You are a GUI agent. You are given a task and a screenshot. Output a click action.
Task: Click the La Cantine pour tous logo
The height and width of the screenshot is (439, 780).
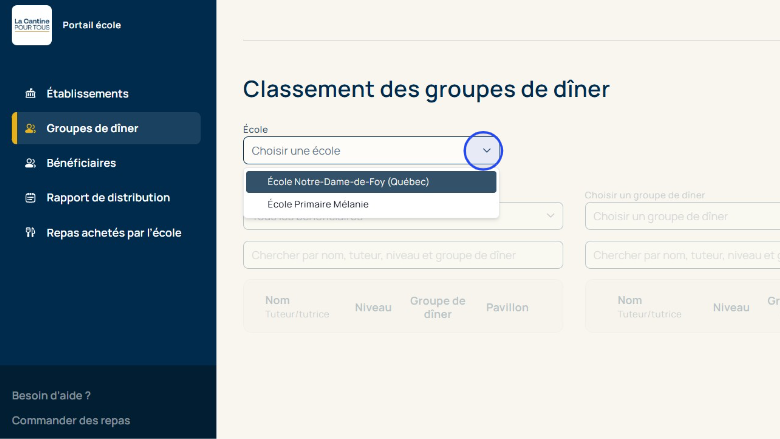pos(32,25)
